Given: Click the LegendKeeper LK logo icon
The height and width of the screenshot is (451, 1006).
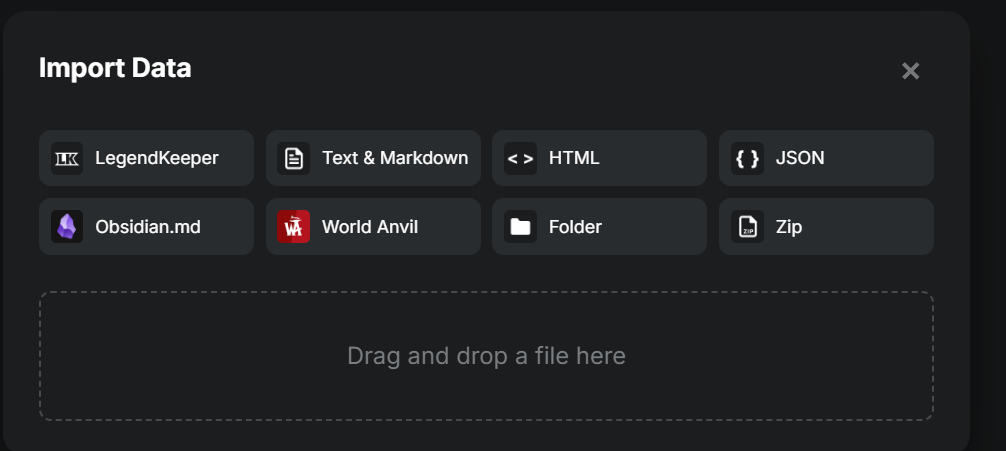Looking at the screenshot, I should (x=67, y=158).
